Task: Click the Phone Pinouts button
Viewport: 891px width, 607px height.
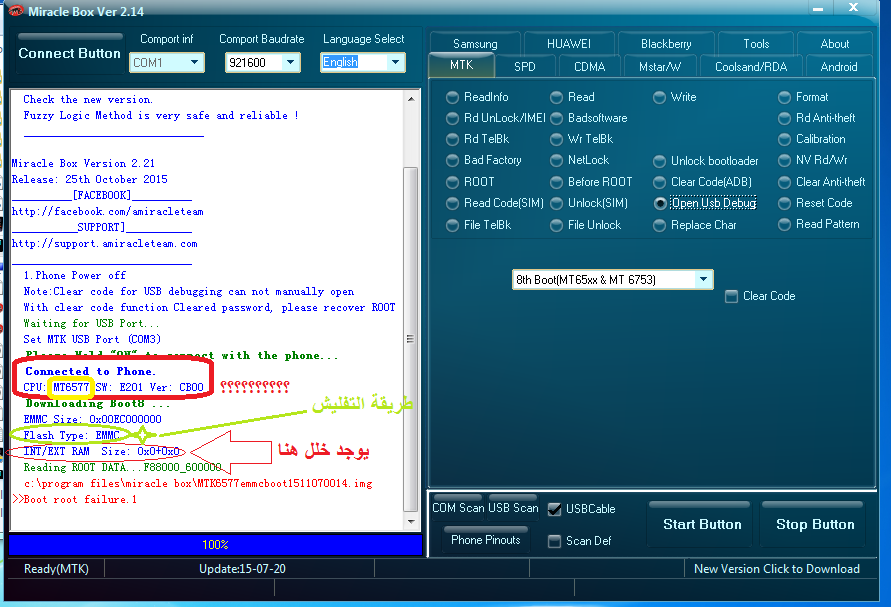Action: [x=486, y=540]
